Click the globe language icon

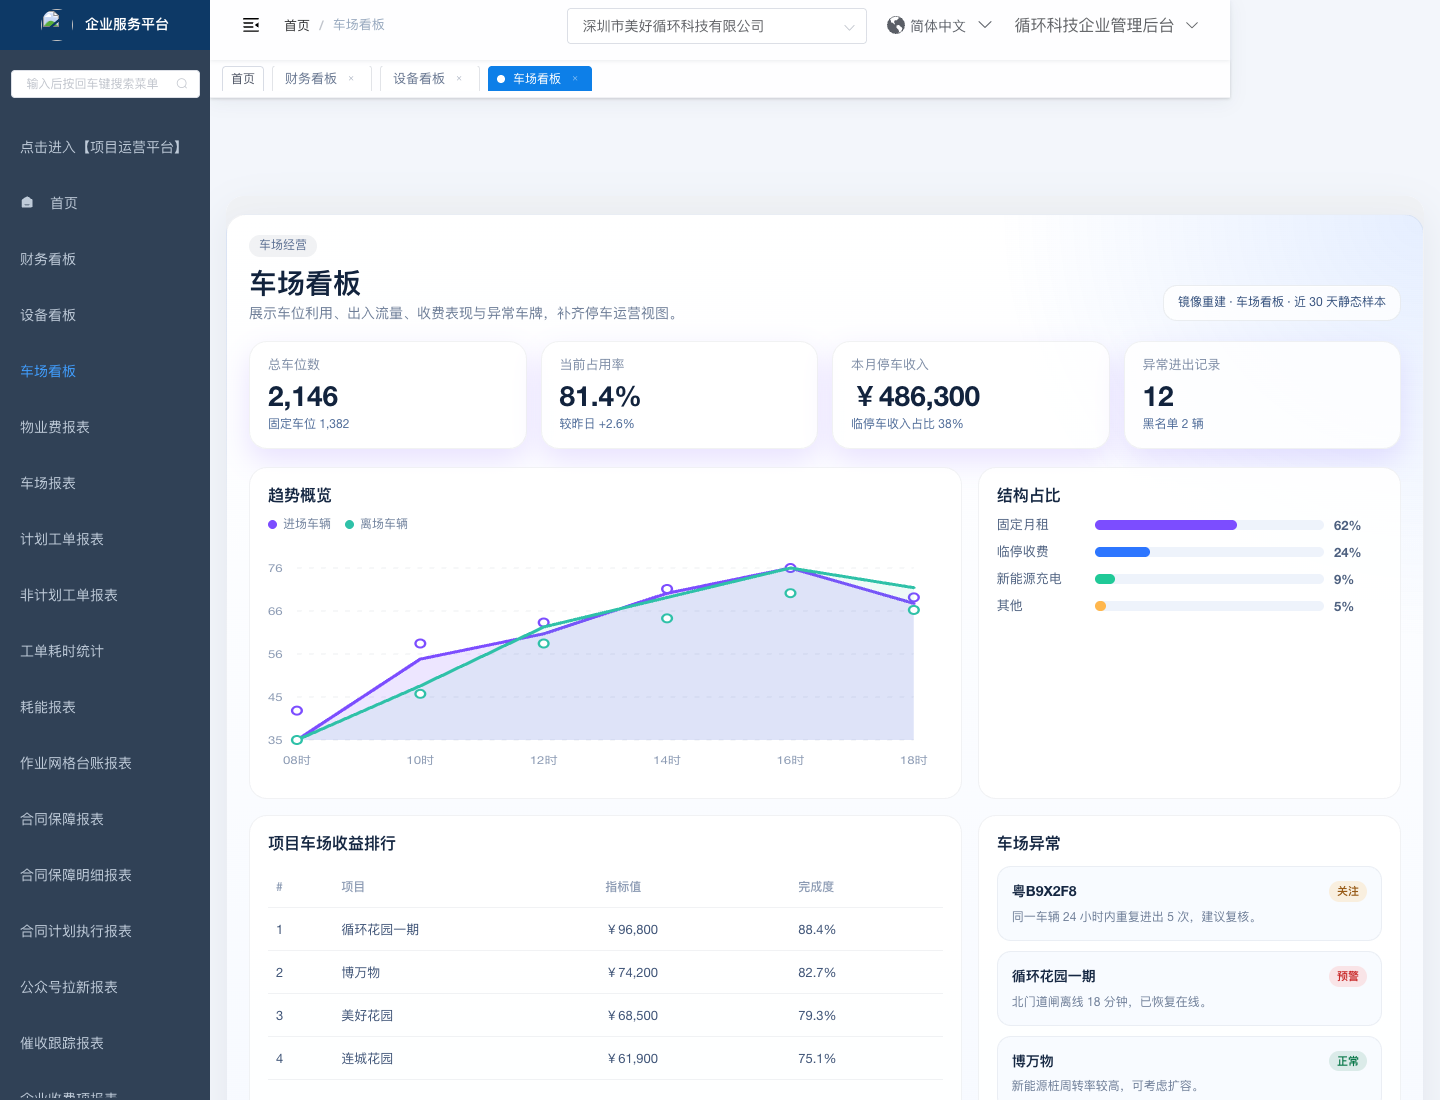click(896, 26)
